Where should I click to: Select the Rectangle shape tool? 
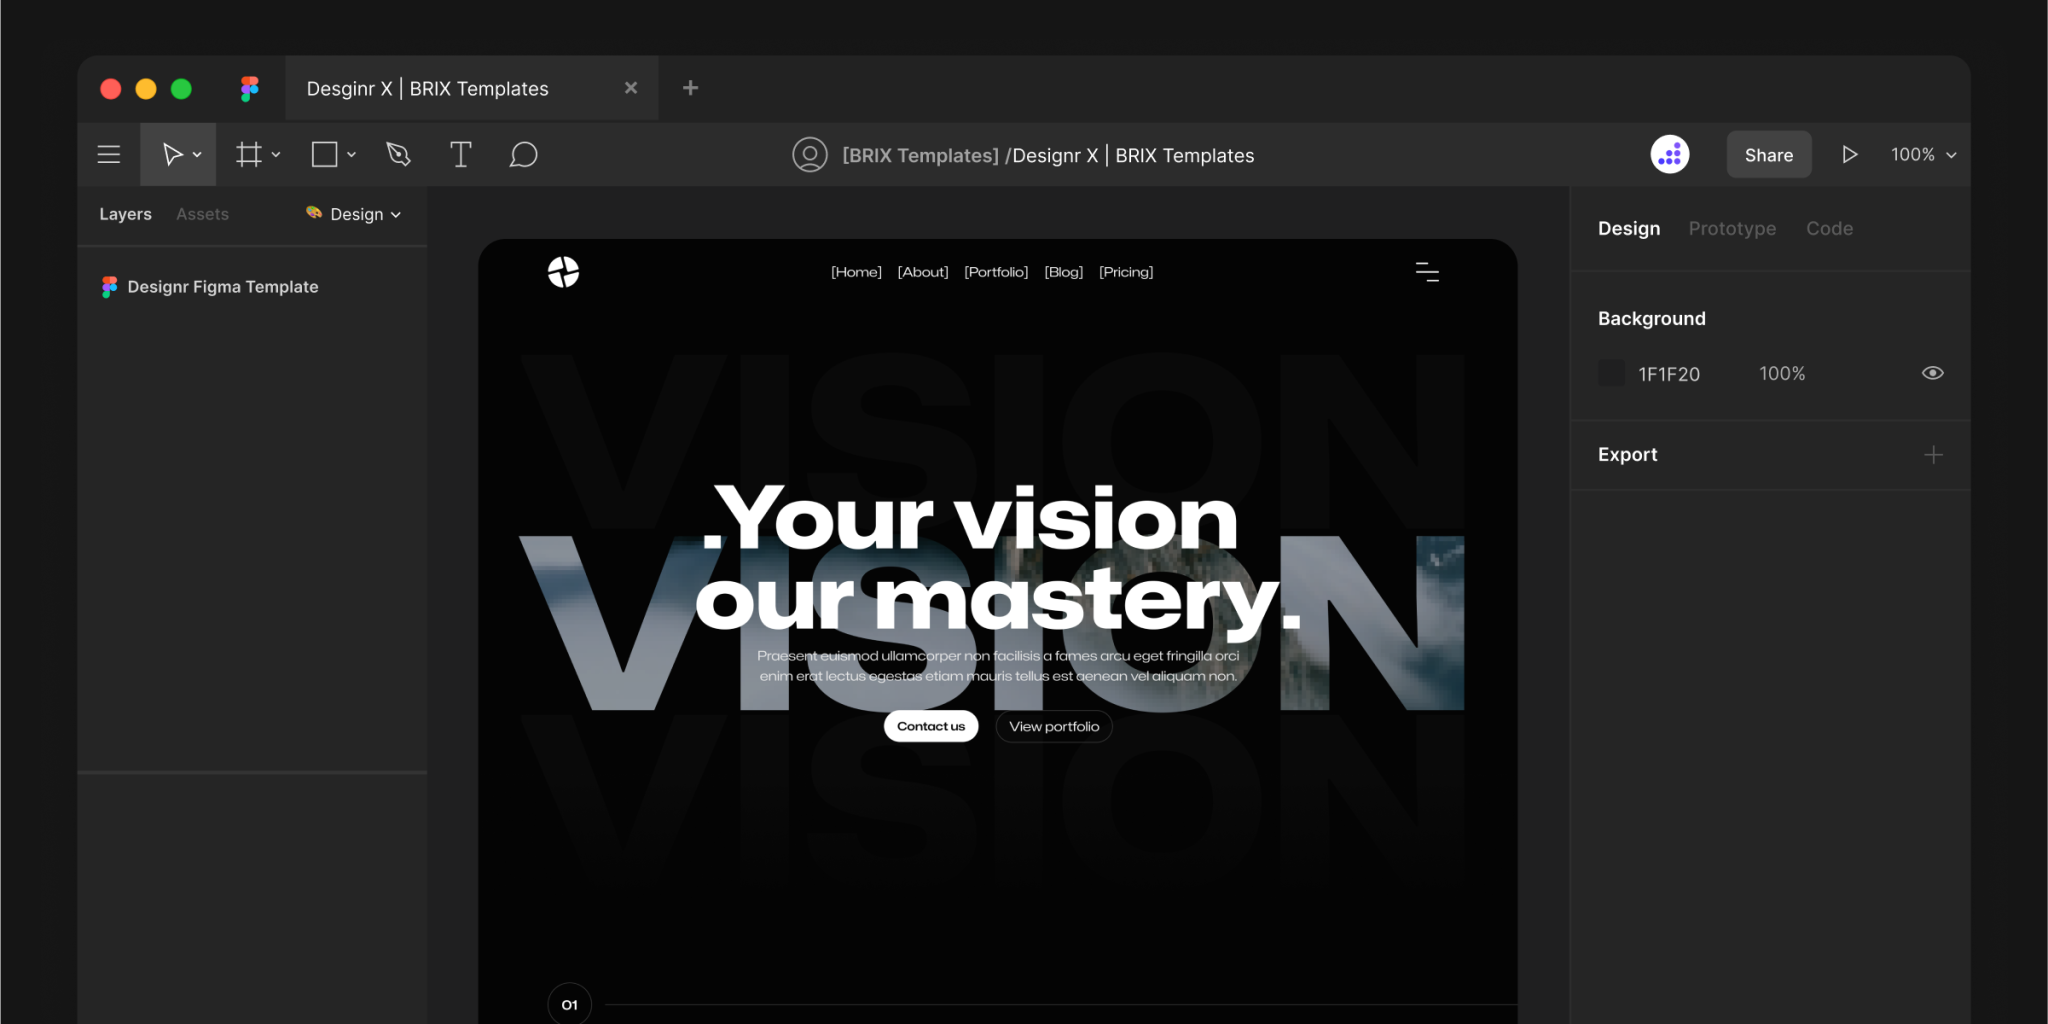(x=324, y=154)
